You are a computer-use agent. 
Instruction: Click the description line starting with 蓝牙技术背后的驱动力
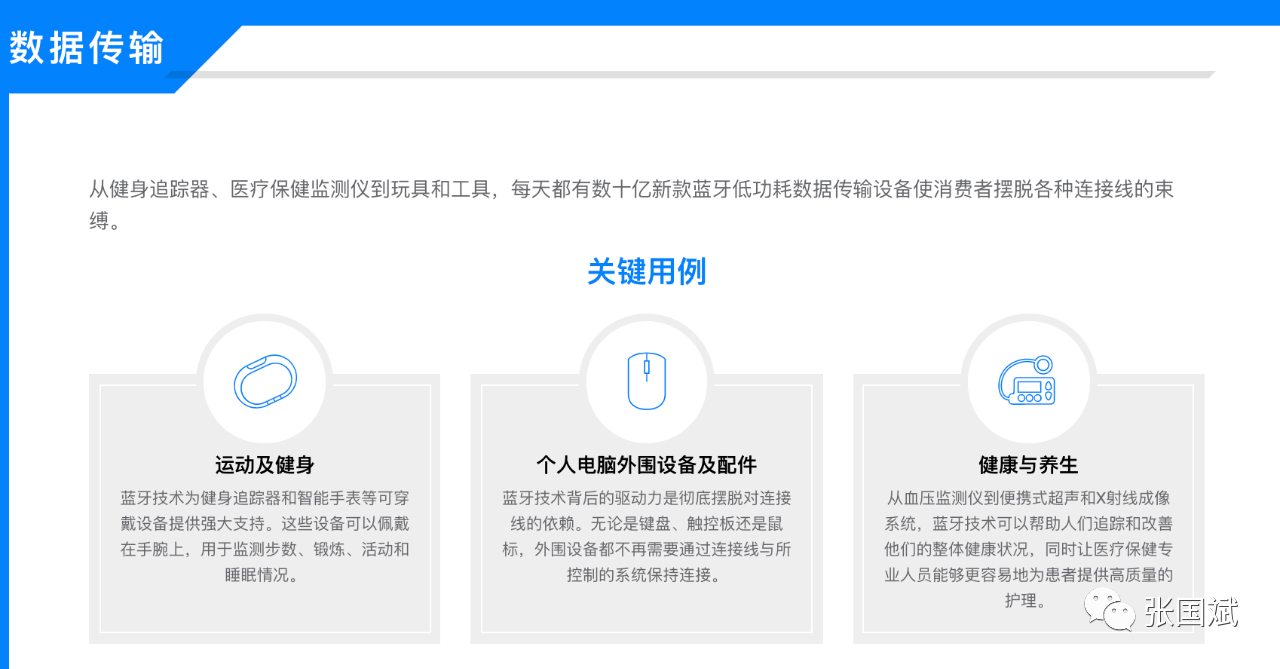click(646, 497)
